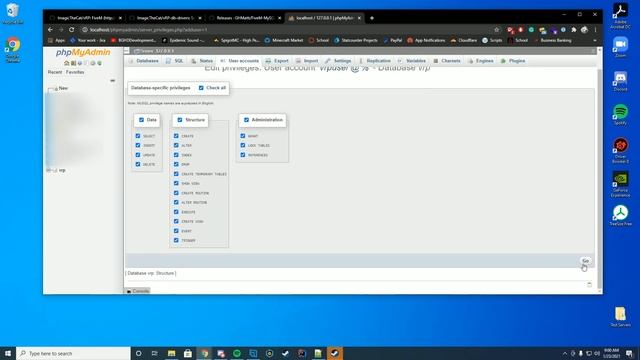Uncheck the LOCK TABLES privilege
The image size is (640, 360).
click(242, 145)
